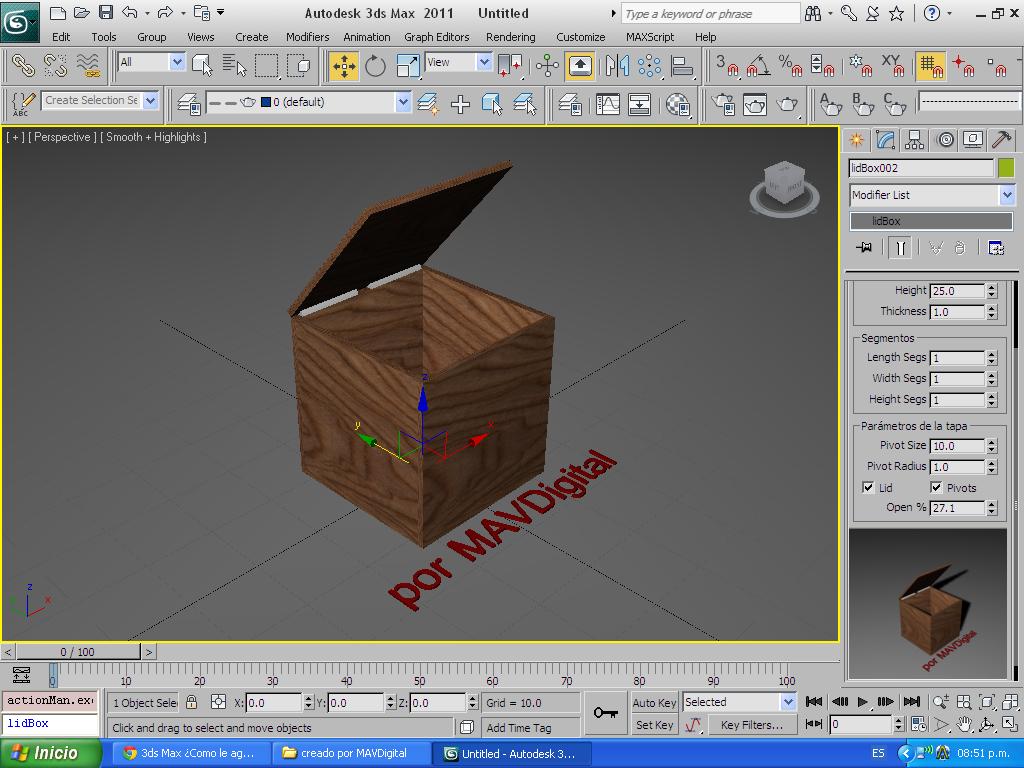Open the Edit menu
Image resolution: width=1024 pixels, height=768 pixels.
tap(61, 37)
